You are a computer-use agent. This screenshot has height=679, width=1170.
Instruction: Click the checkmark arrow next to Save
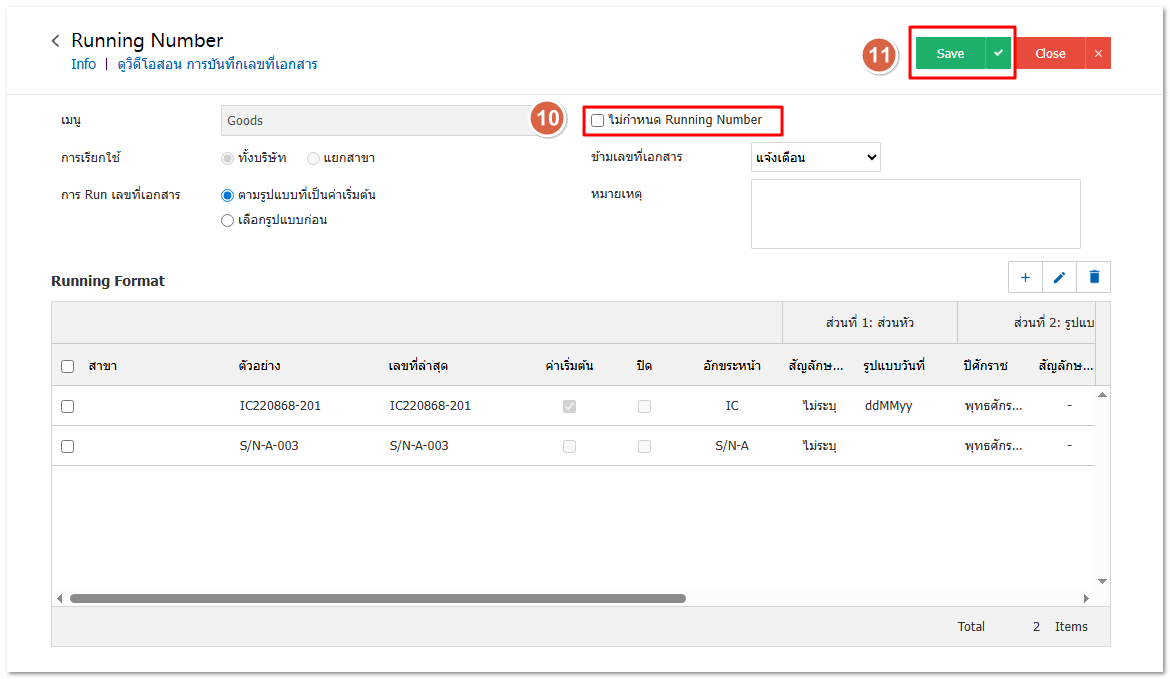click(x=998, y=53)
